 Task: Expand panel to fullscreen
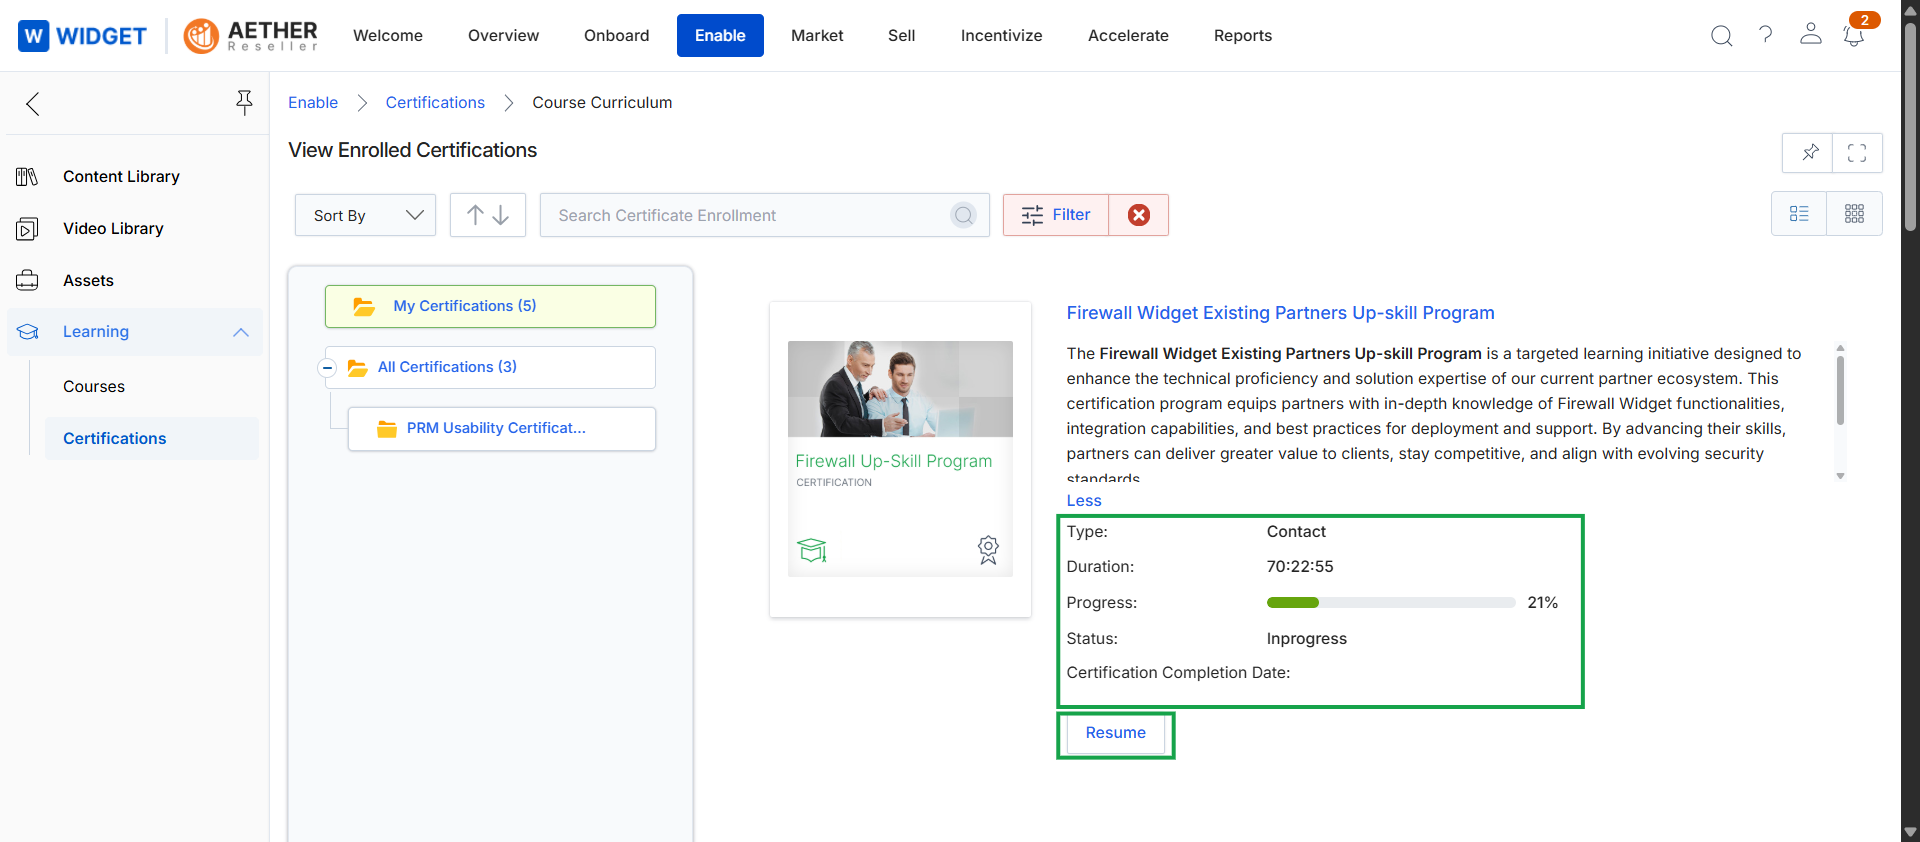click(1857, 153)
